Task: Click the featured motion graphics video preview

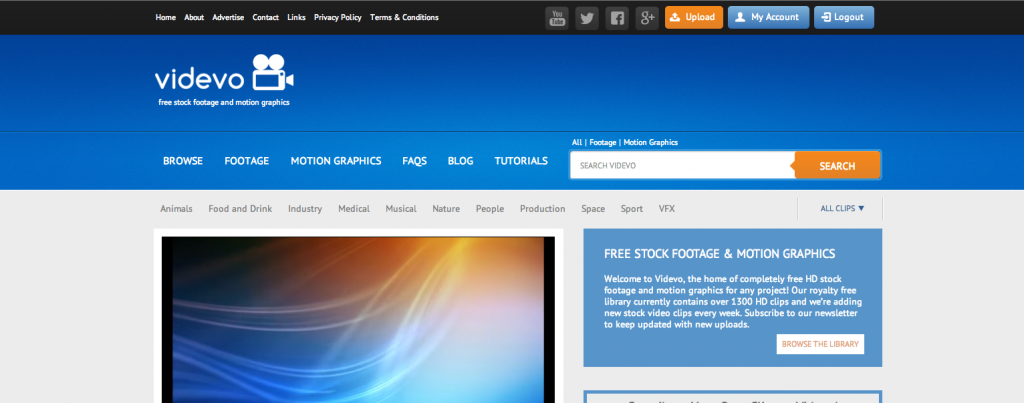Action: (358, 319)
